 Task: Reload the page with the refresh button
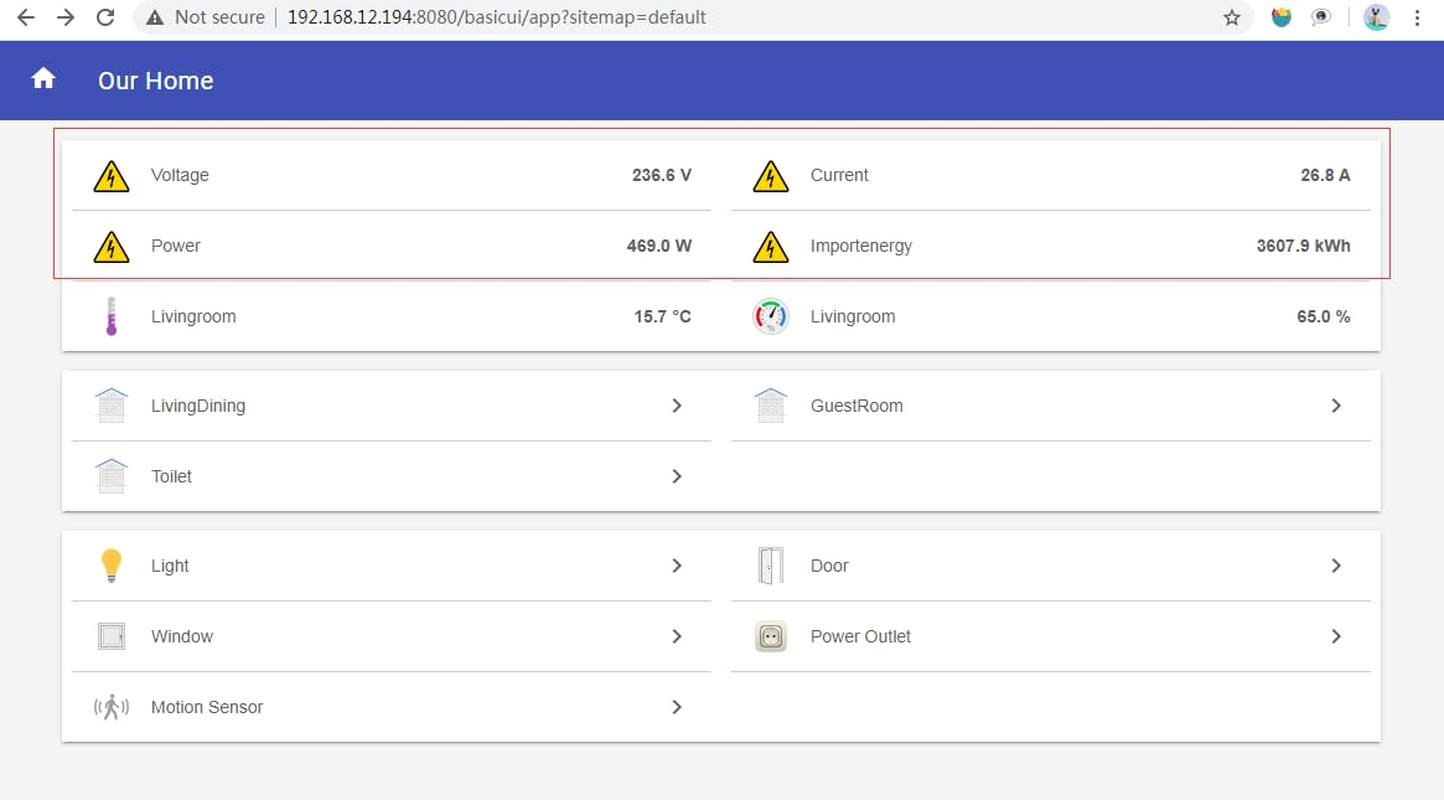[x=105, y=17]
